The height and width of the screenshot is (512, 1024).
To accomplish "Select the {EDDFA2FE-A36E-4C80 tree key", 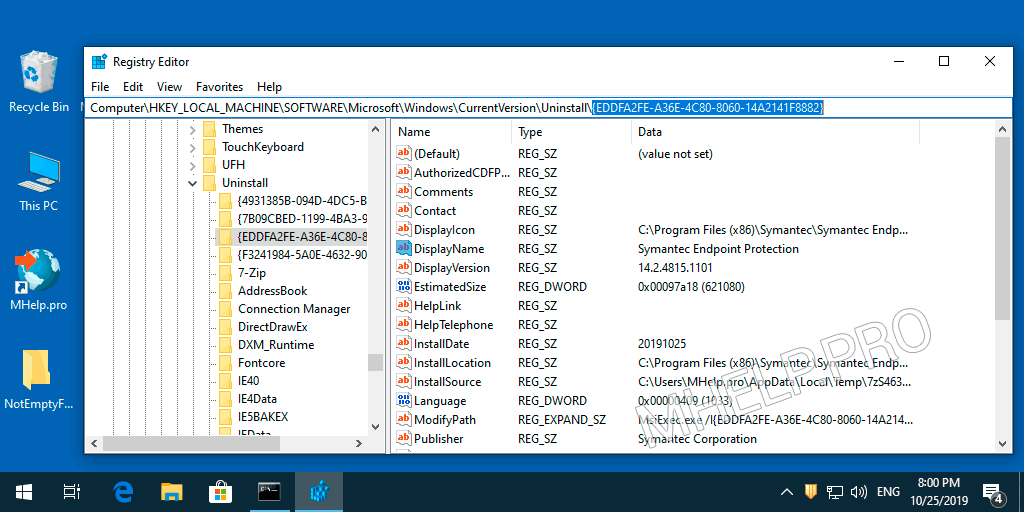I will pos(302,236).
